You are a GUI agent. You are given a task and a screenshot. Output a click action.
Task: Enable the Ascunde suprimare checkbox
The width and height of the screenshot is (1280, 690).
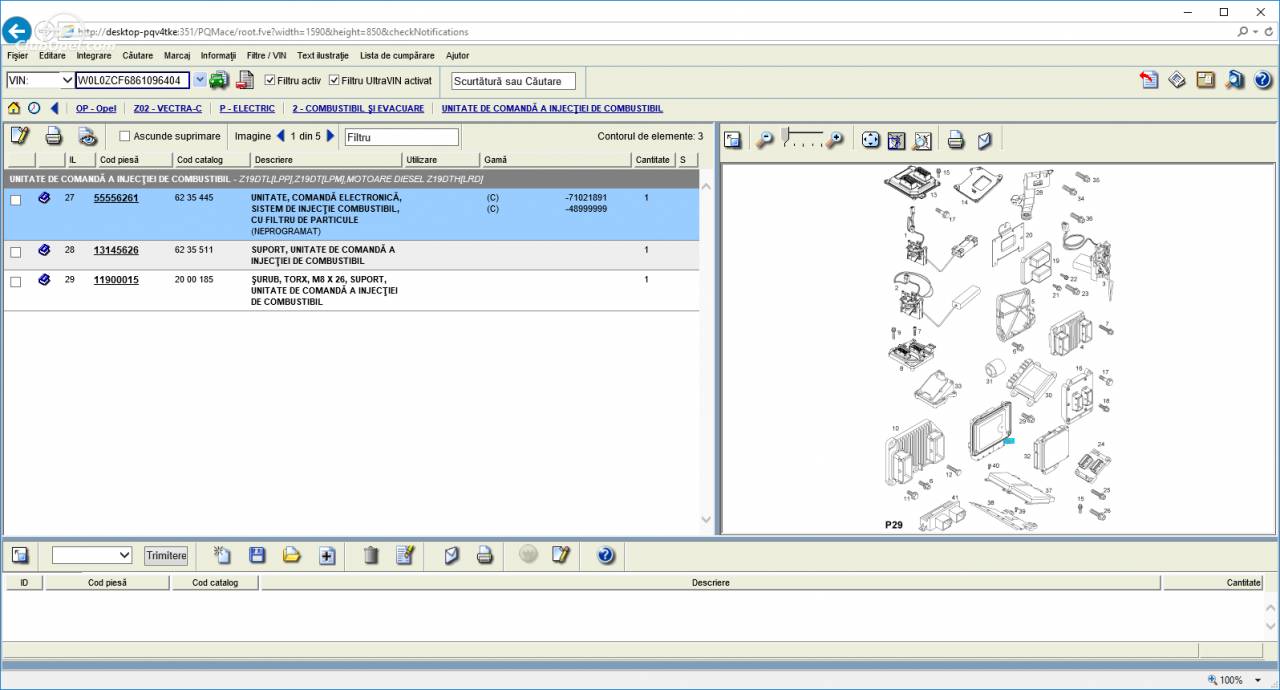tap(125, 136)
